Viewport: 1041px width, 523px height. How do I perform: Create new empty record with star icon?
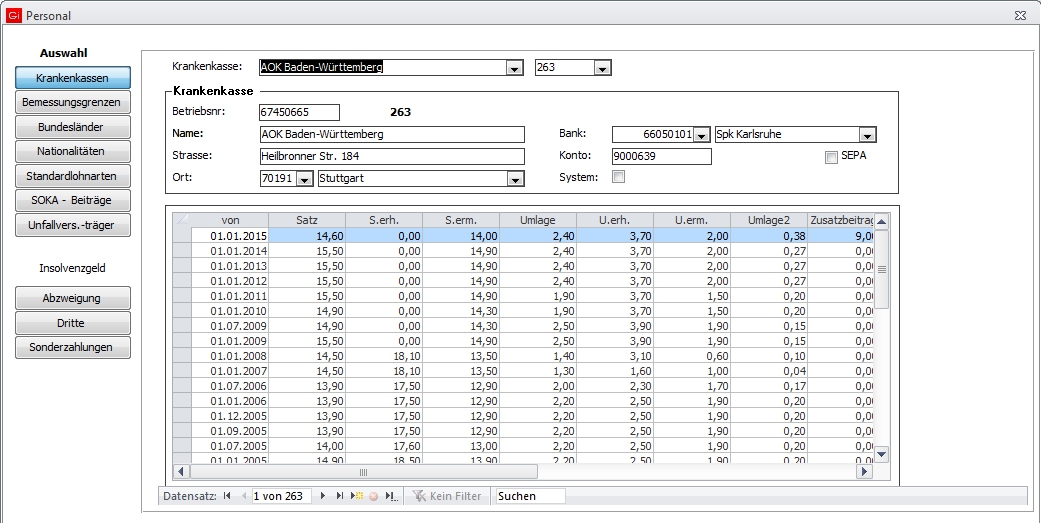coord(357,496)
